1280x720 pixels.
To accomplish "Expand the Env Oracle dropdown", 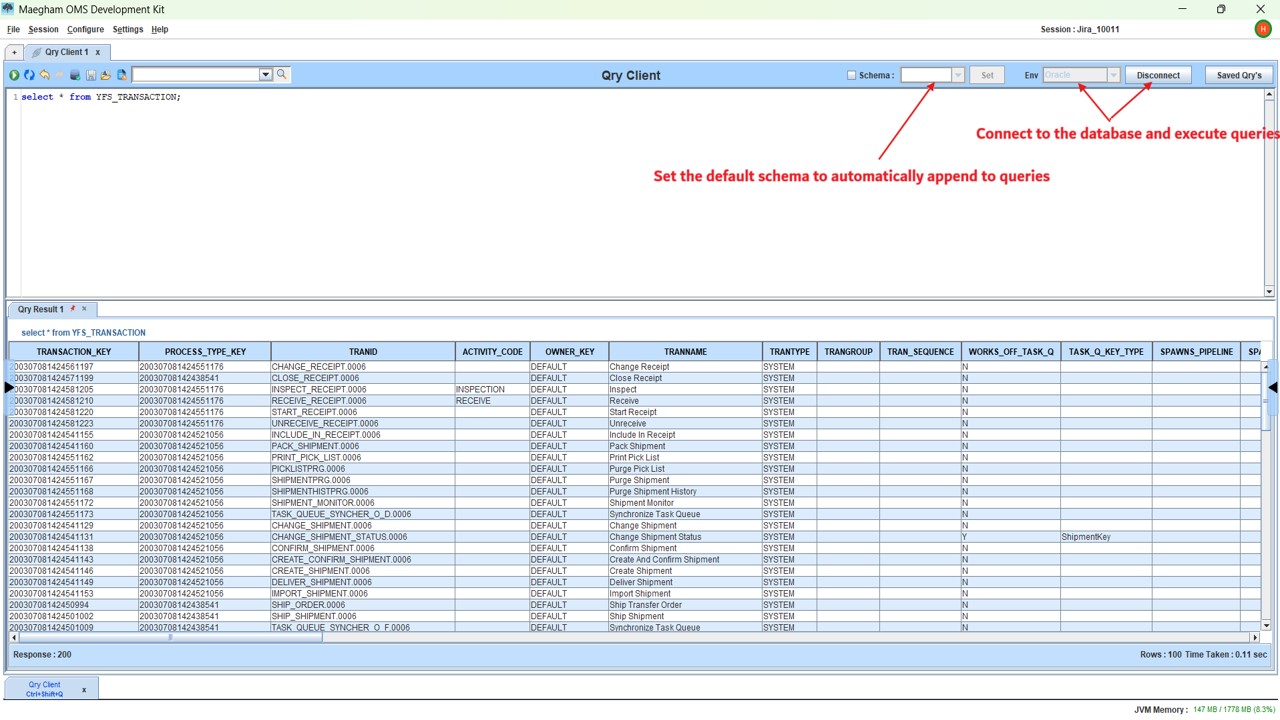I will [x=1113, y=74].
